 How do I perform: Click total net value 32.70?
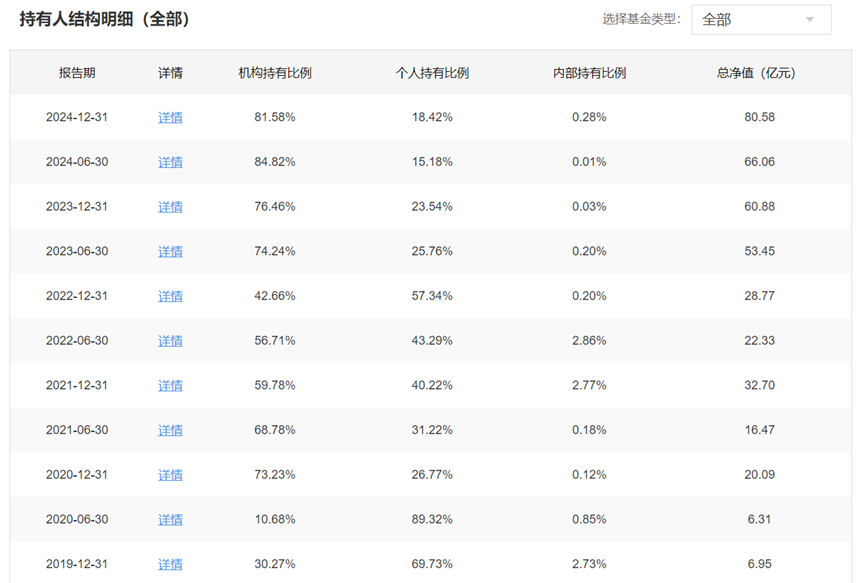760,385
